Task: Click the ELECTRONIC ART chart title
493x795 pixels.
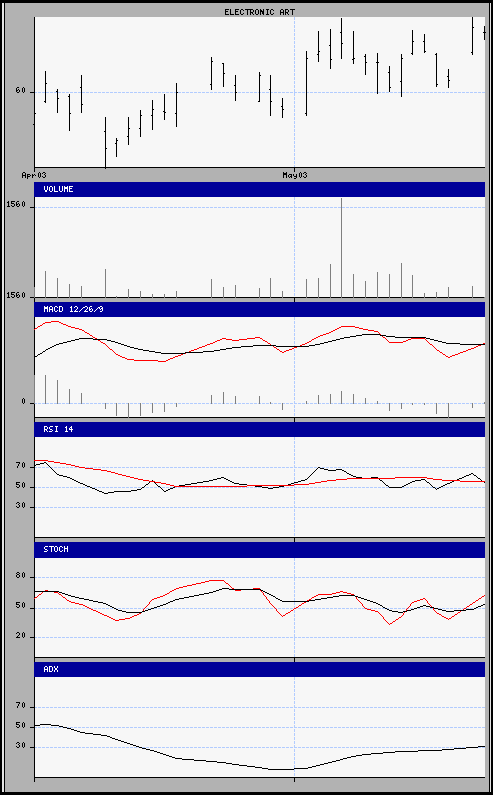Action: pos(259,12)
